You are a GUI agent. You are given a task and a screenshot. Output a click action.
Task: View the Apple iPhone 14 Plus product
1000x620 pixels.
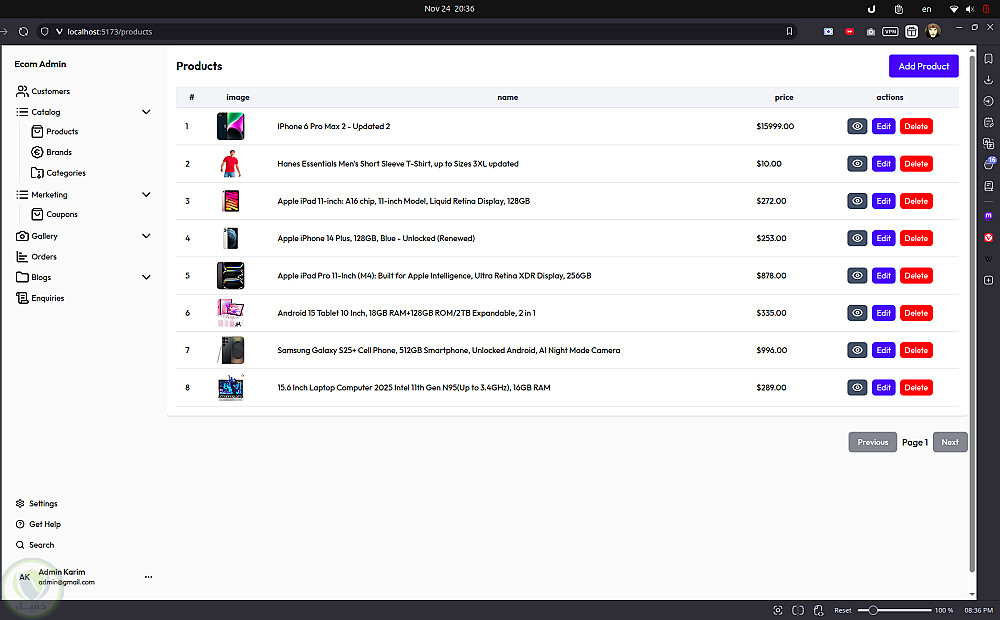pos(857,238)
